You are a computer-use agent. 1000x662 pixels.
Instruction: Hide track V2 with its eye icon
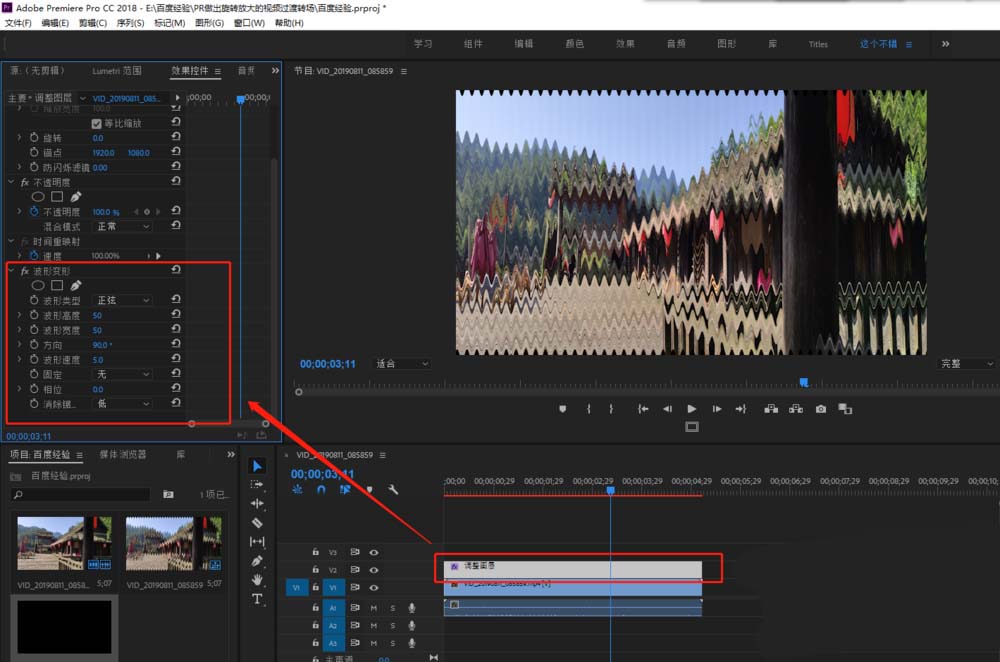click(374, 569)
